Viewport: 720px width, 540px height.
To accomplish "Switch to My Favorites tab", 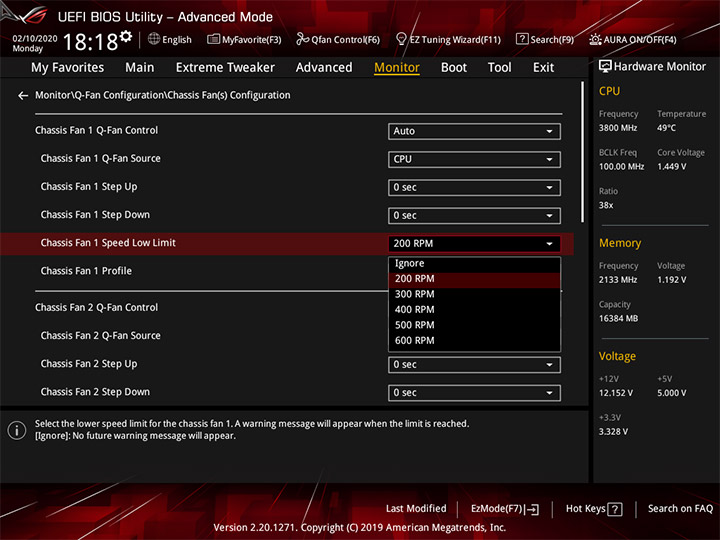I will pos(68,68).
